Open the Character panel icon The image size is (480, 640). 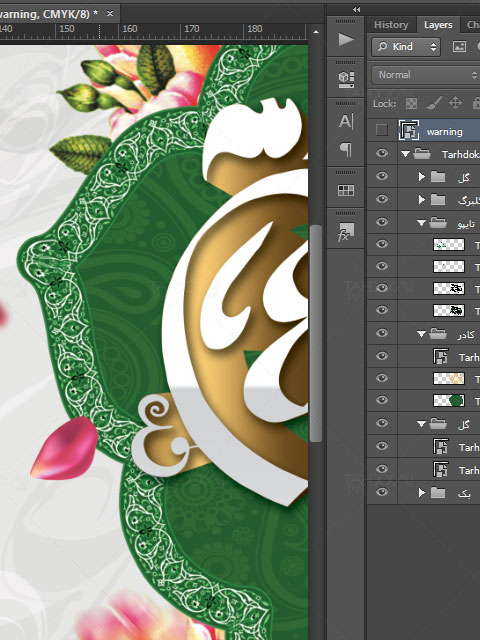346,121
